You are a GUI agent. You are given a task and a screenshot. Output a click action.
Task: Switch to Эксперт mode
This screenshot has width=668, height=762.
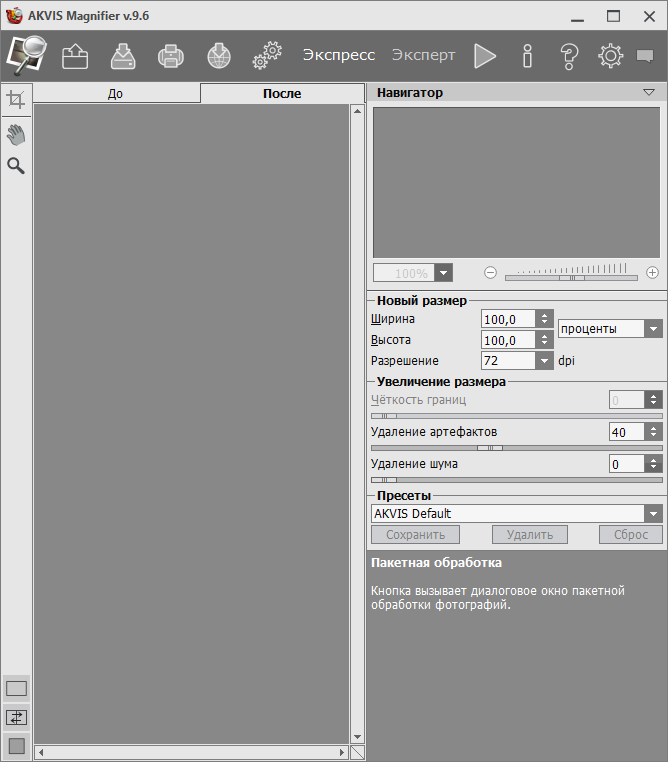(423, 55)
